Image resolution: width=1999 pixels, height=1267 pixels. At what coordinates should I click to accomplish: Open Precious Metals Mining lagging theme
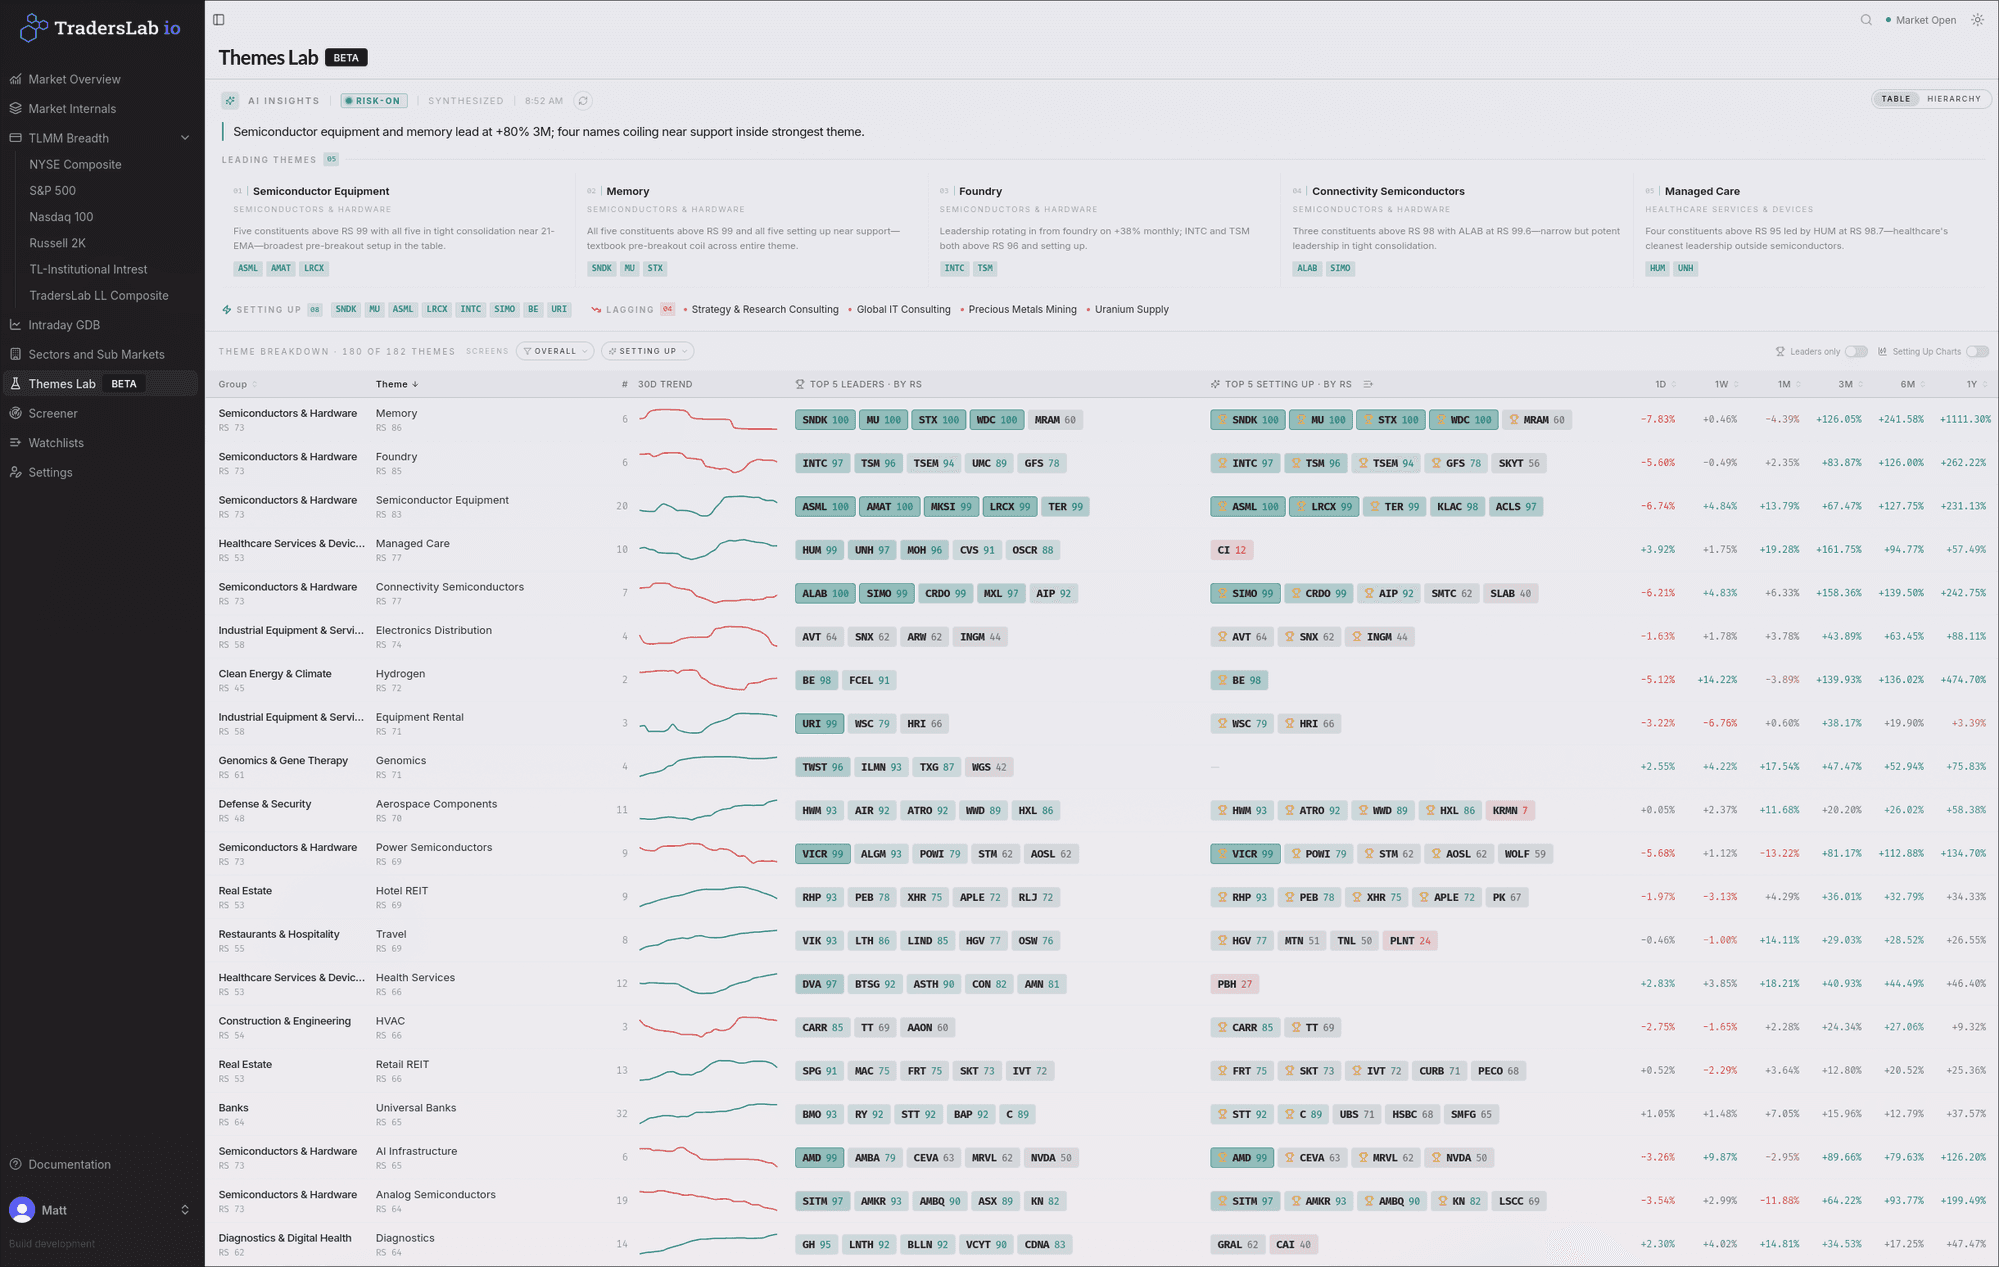[1022, 310]
